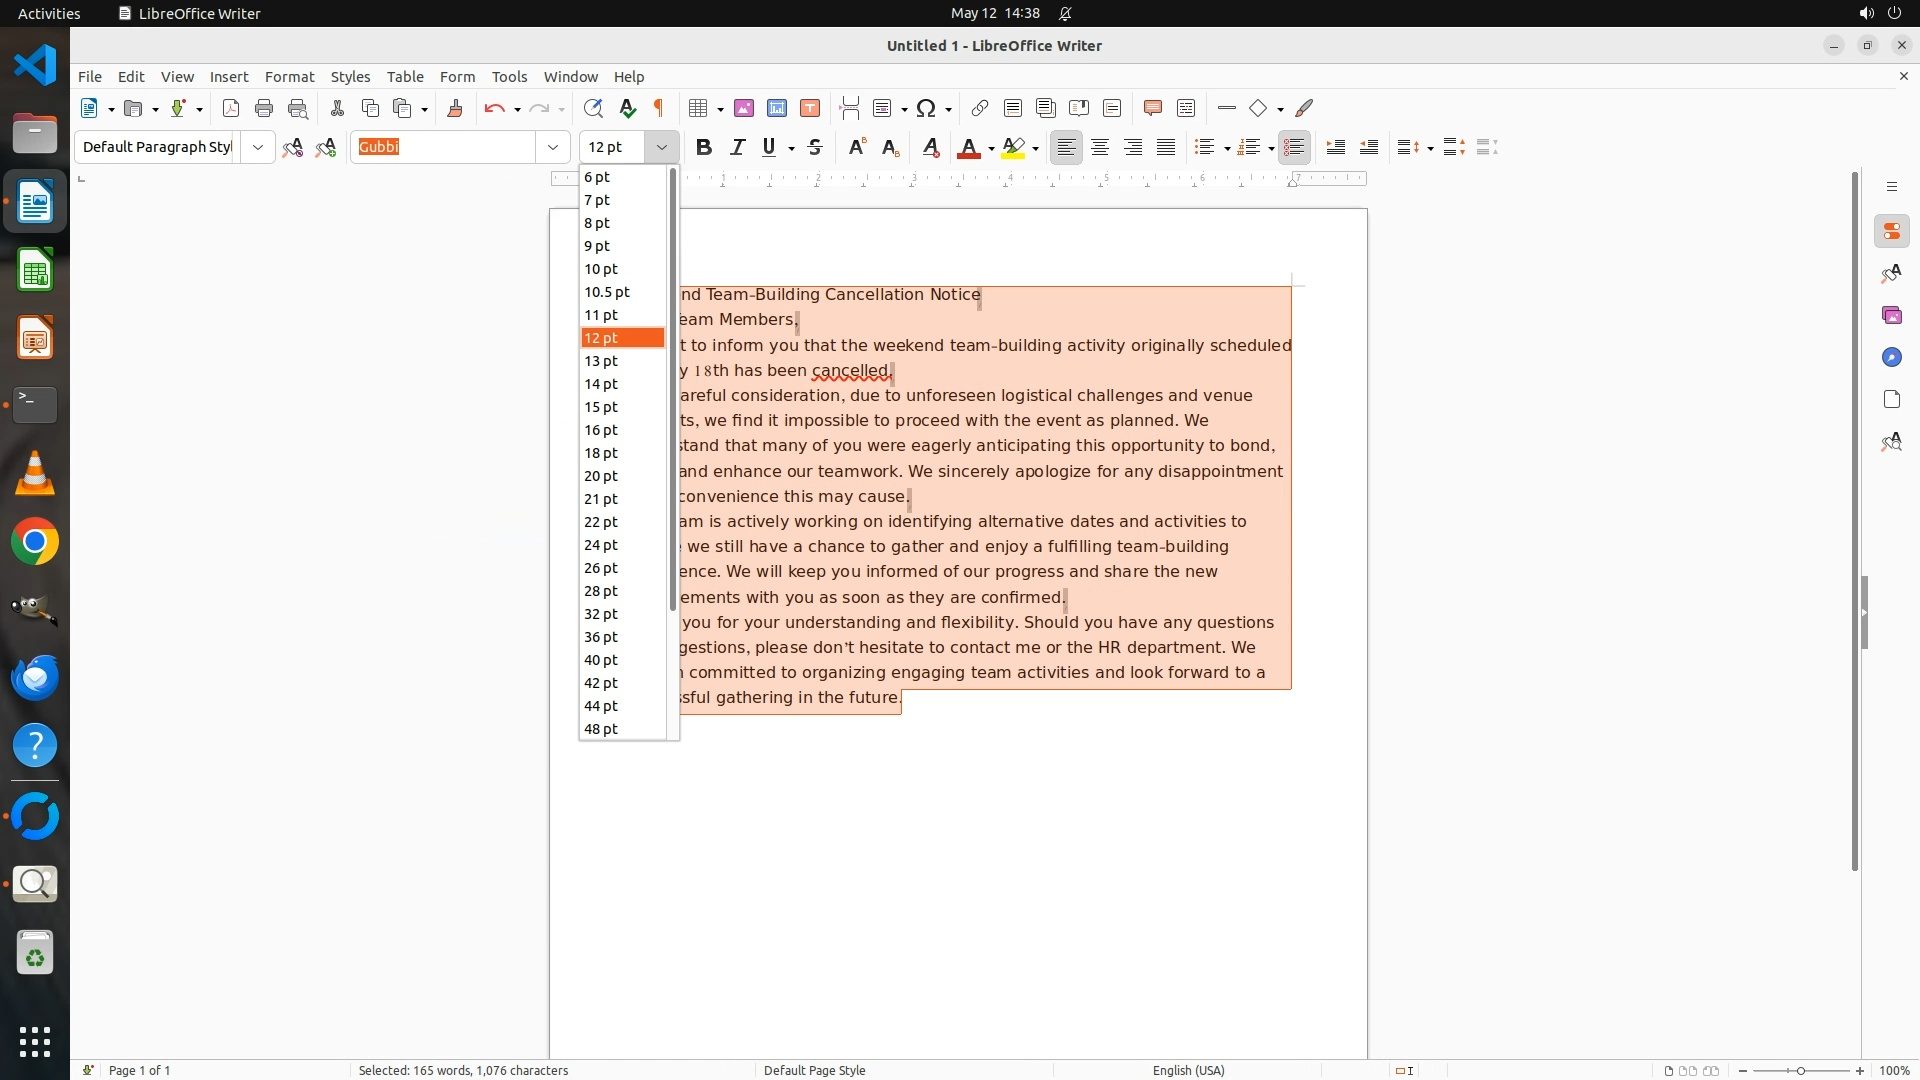The height and width of the screenshot is (1080, 1920).
Task: Click the Clone Formatting paintbrush icon
Action: pyautogui.click(x=455, y=108)
